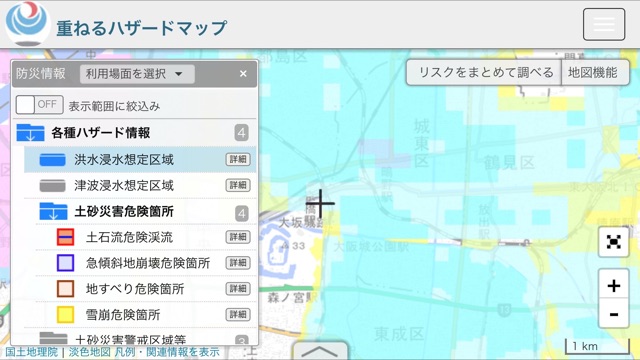Zoom in with the plus button

(613, 285)
